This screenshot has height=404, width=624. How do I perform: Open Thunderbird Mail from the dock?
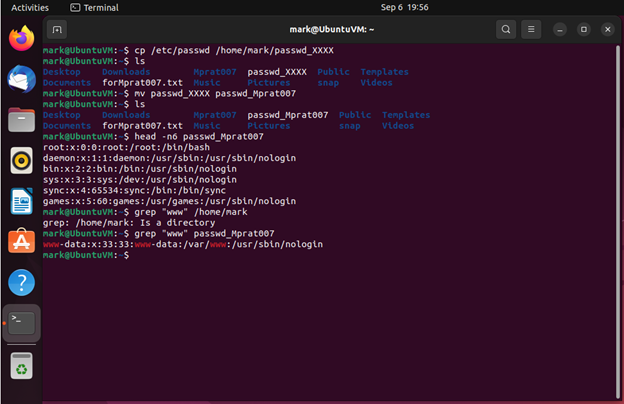21,79
